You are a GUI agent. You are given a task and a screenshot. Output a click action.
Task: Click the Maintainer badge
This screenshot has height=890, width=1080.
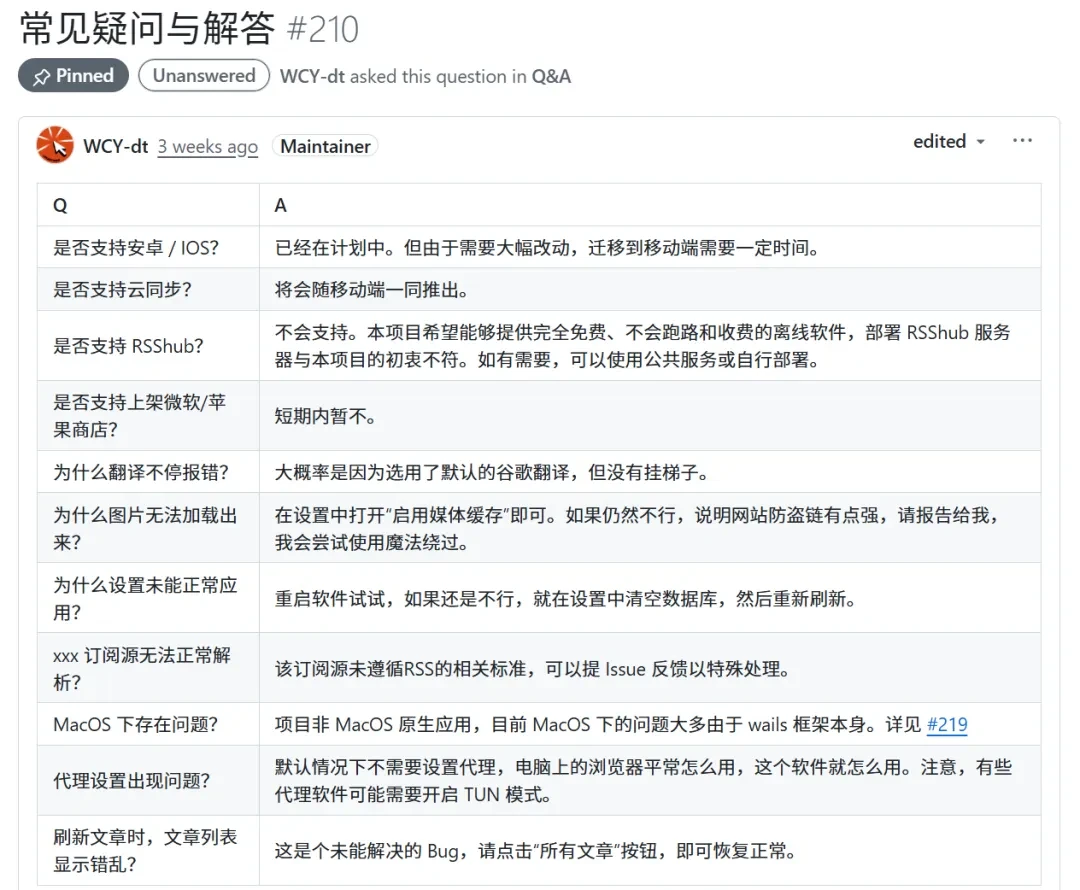pos(325,146)
